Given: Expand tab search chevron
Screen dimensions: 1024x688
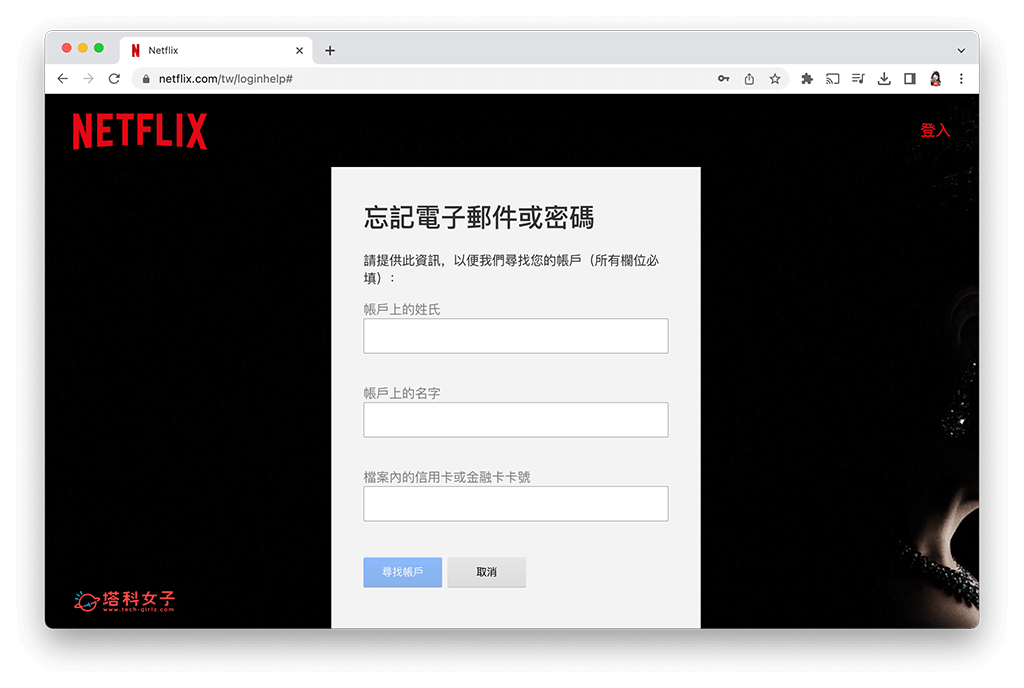Looking at the screenshot, I should pos(961,50).
